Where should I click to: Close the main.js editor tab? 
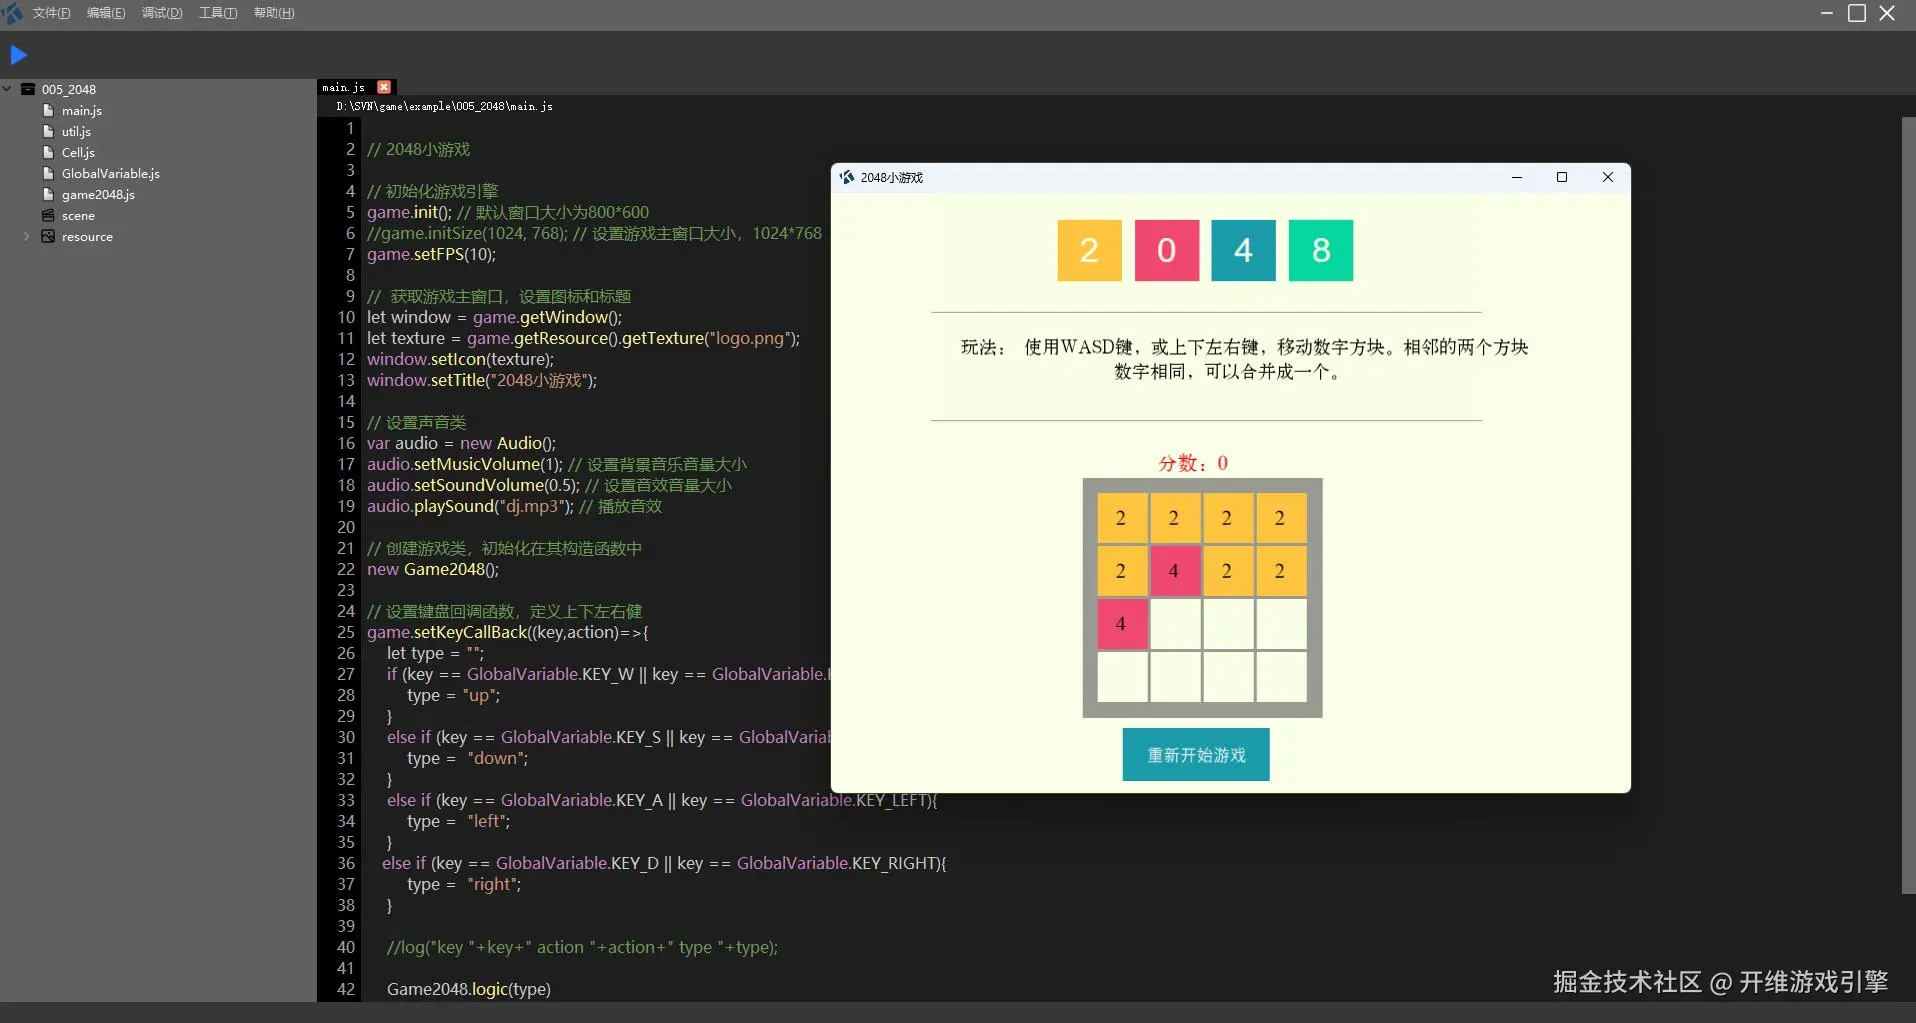[x=384, y=88]
